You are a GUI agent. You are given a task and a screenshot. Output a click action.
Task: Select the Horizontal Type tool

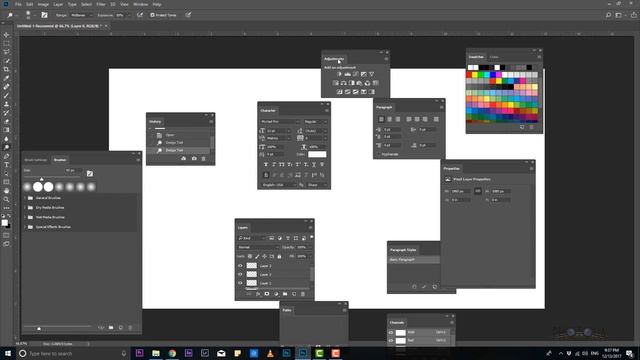(x=7, y=165)
